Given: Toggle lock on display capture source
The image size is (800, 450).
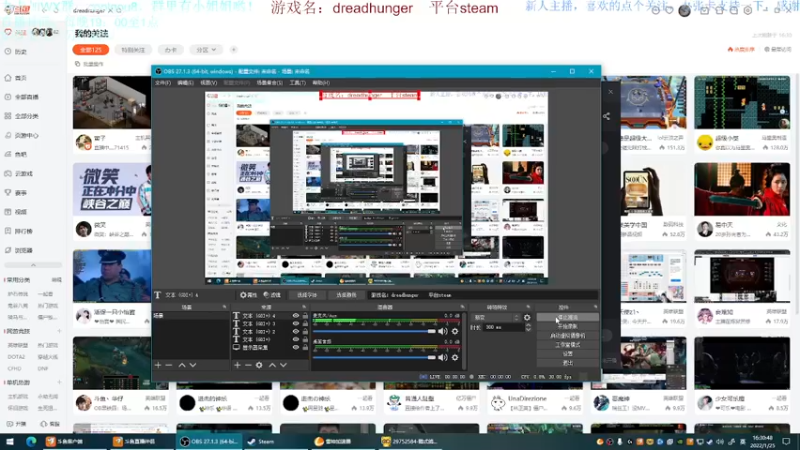Looking at the screenshot, I should [305, 347].
